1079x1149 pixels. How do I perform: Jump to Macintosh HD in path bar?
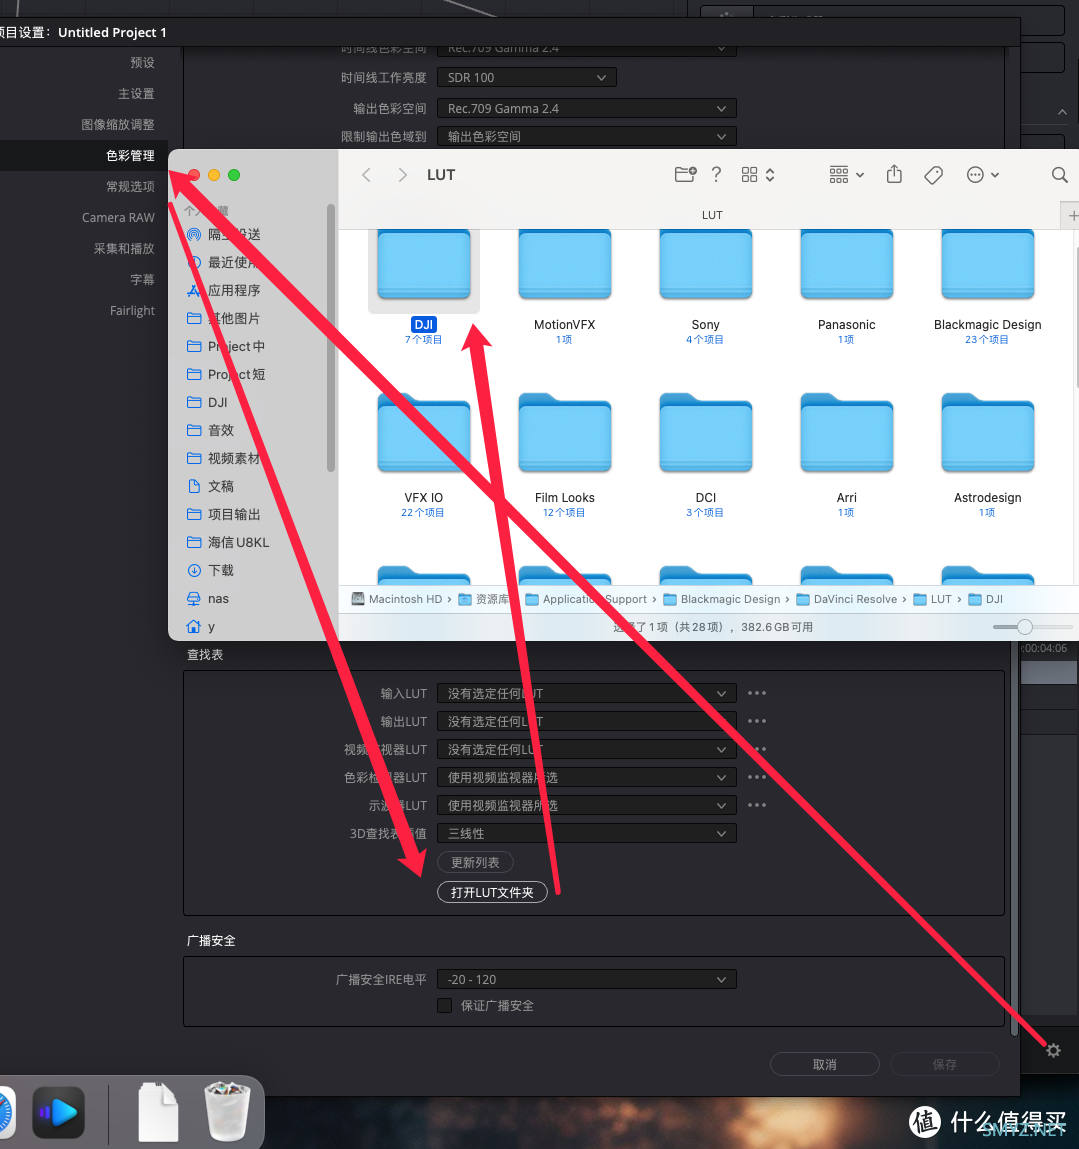tap(397, 599)
